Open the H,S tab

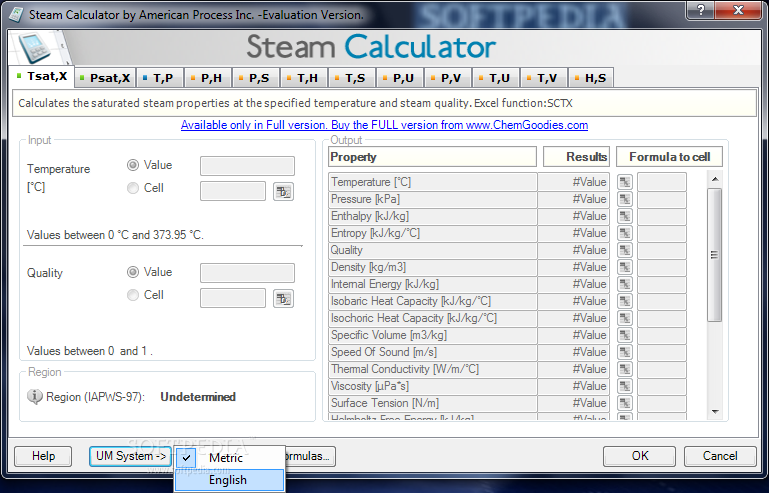[591, 78]
